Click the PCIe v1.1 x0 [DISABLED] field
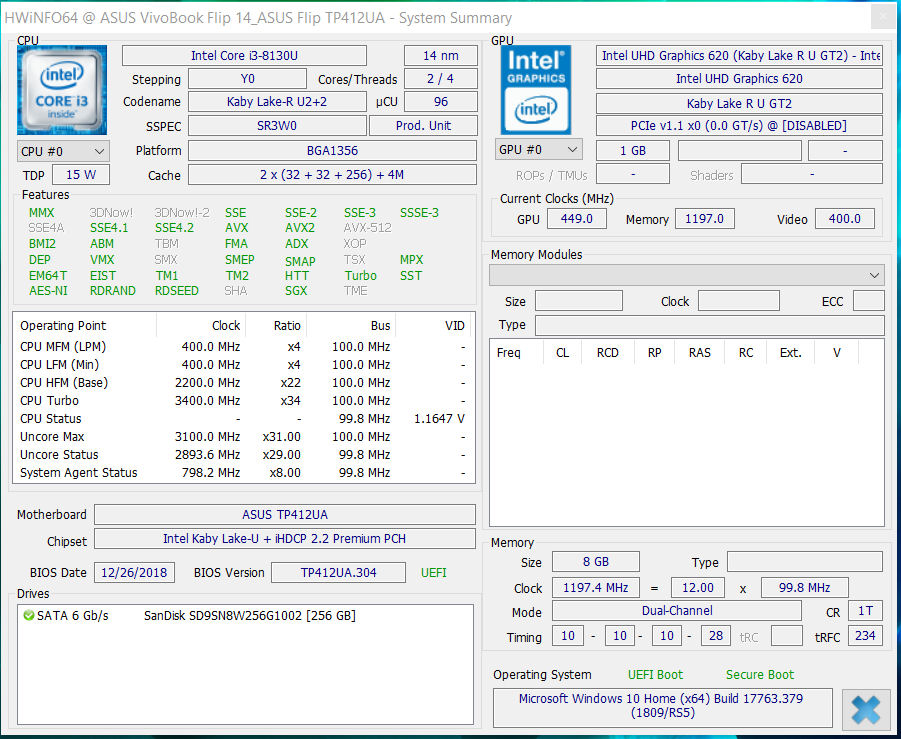 click(739, 126)
